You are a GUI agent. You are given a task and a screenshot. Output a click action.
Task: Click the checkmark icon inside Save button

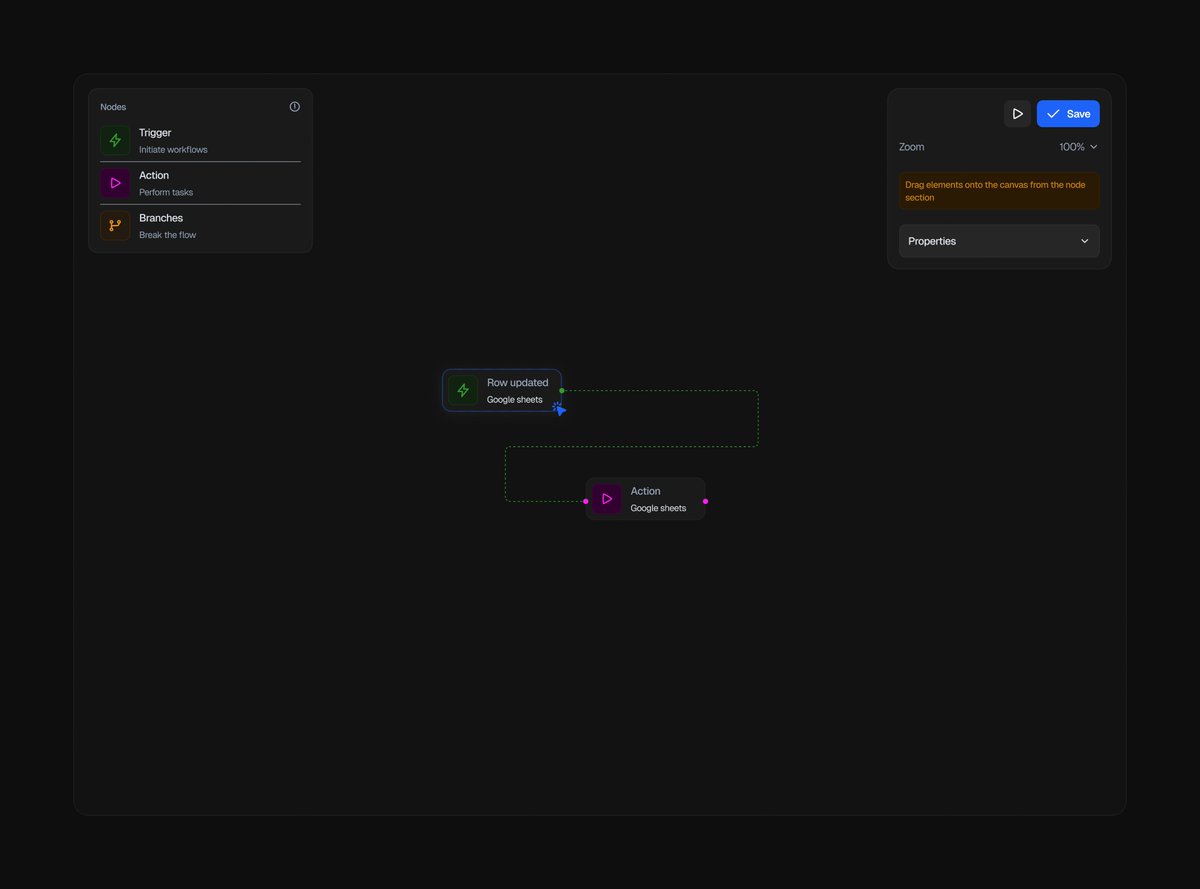pos(1053,113)
